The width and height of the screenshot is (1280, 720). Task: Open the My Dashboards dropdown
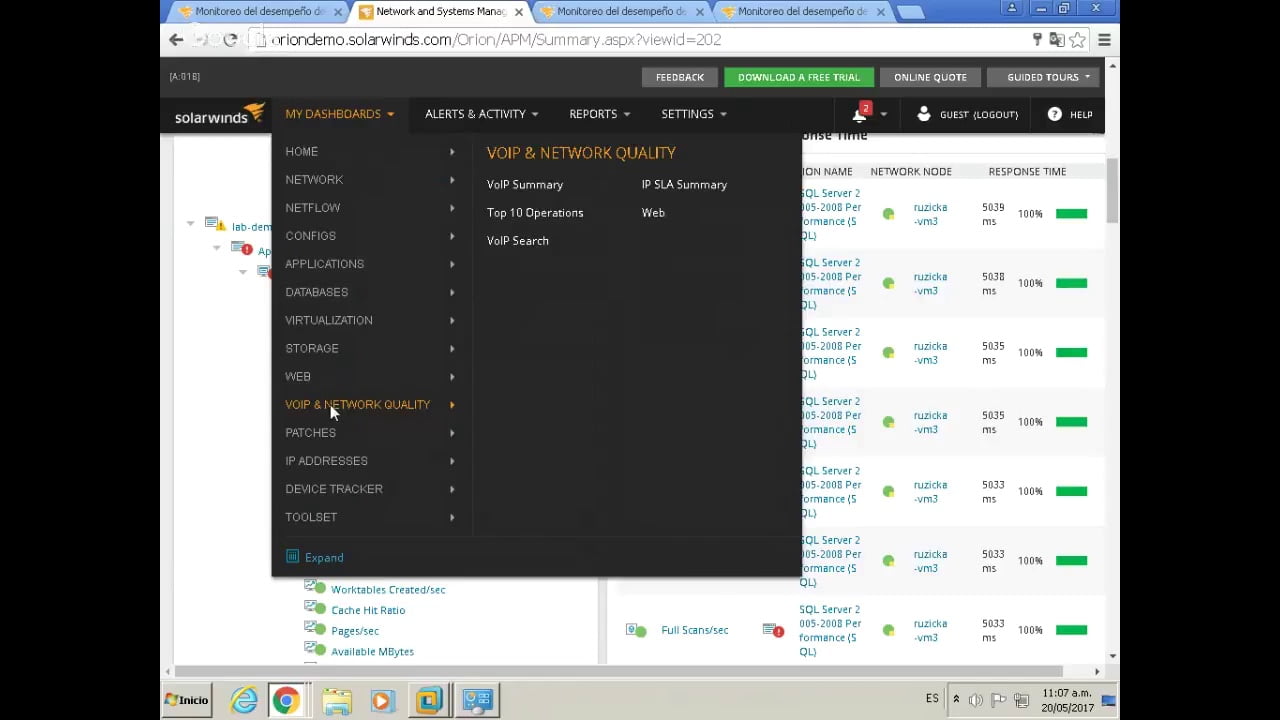coord(340,114)
